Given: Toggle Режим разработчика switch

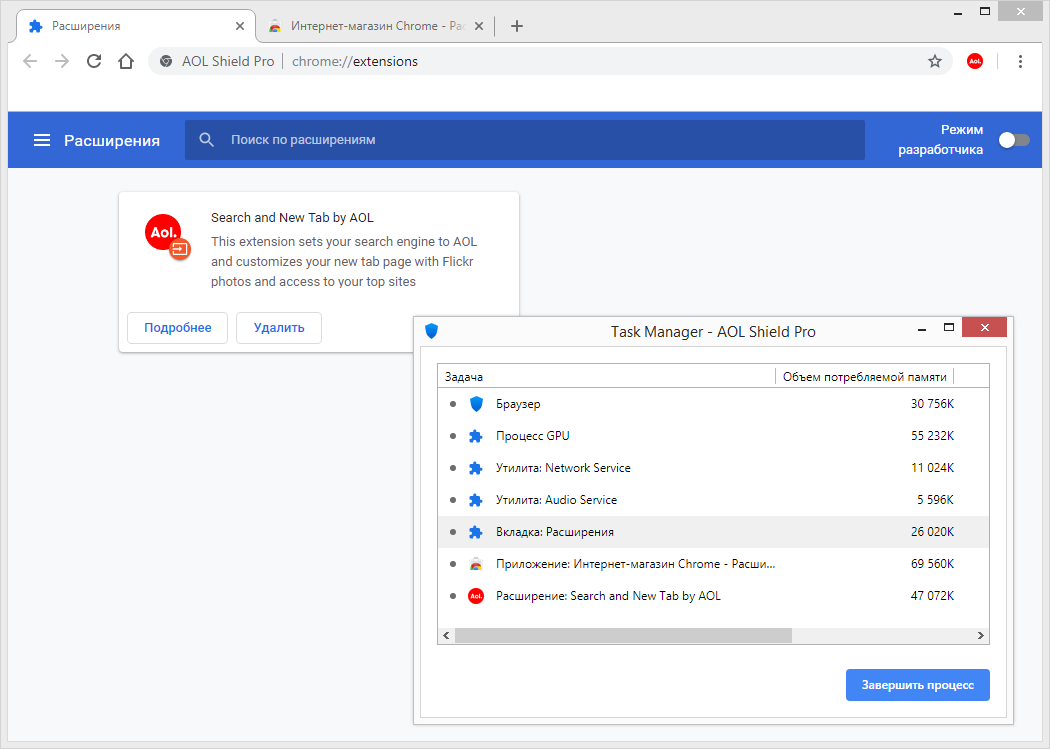Looking at the screenshot, I should point(1013,140).
